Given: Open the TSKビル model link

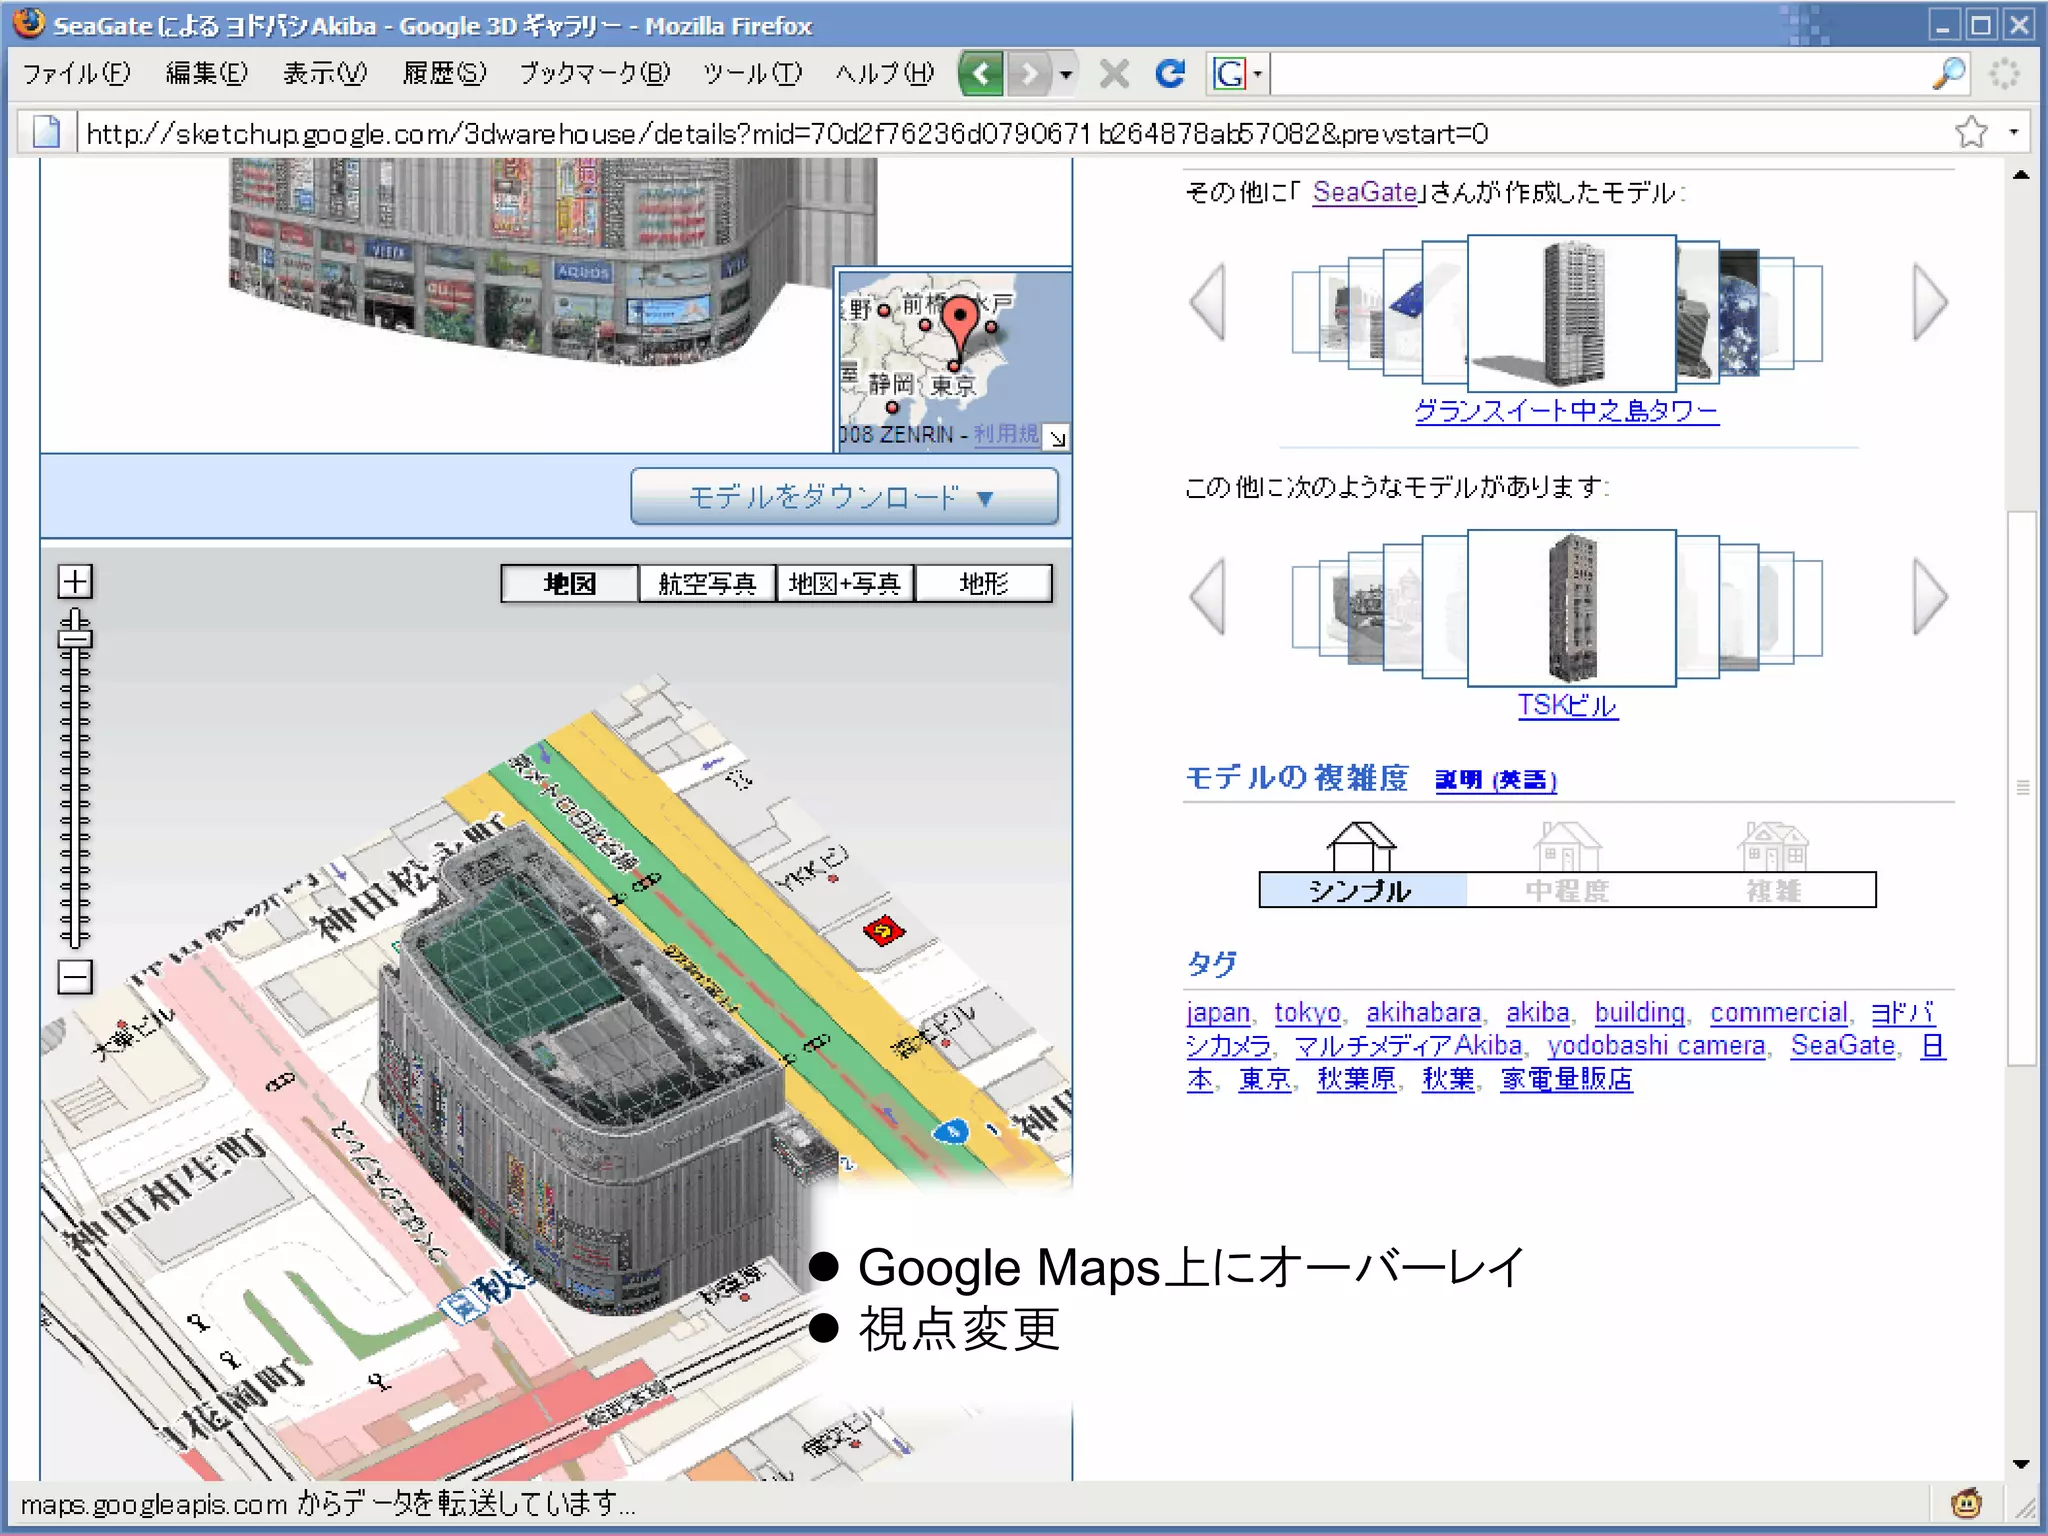Looking at the screenshot, I should tap(1566, 706).
